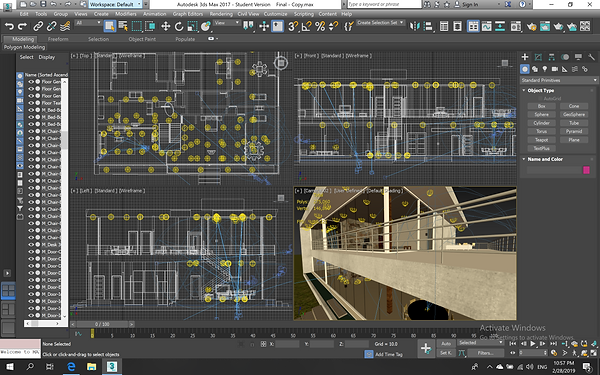Image resolution: width=600 pixels, height=375 pixels.
Task: Toggle Display Lights filter in Scene Explorer
Action: [20, 92]
